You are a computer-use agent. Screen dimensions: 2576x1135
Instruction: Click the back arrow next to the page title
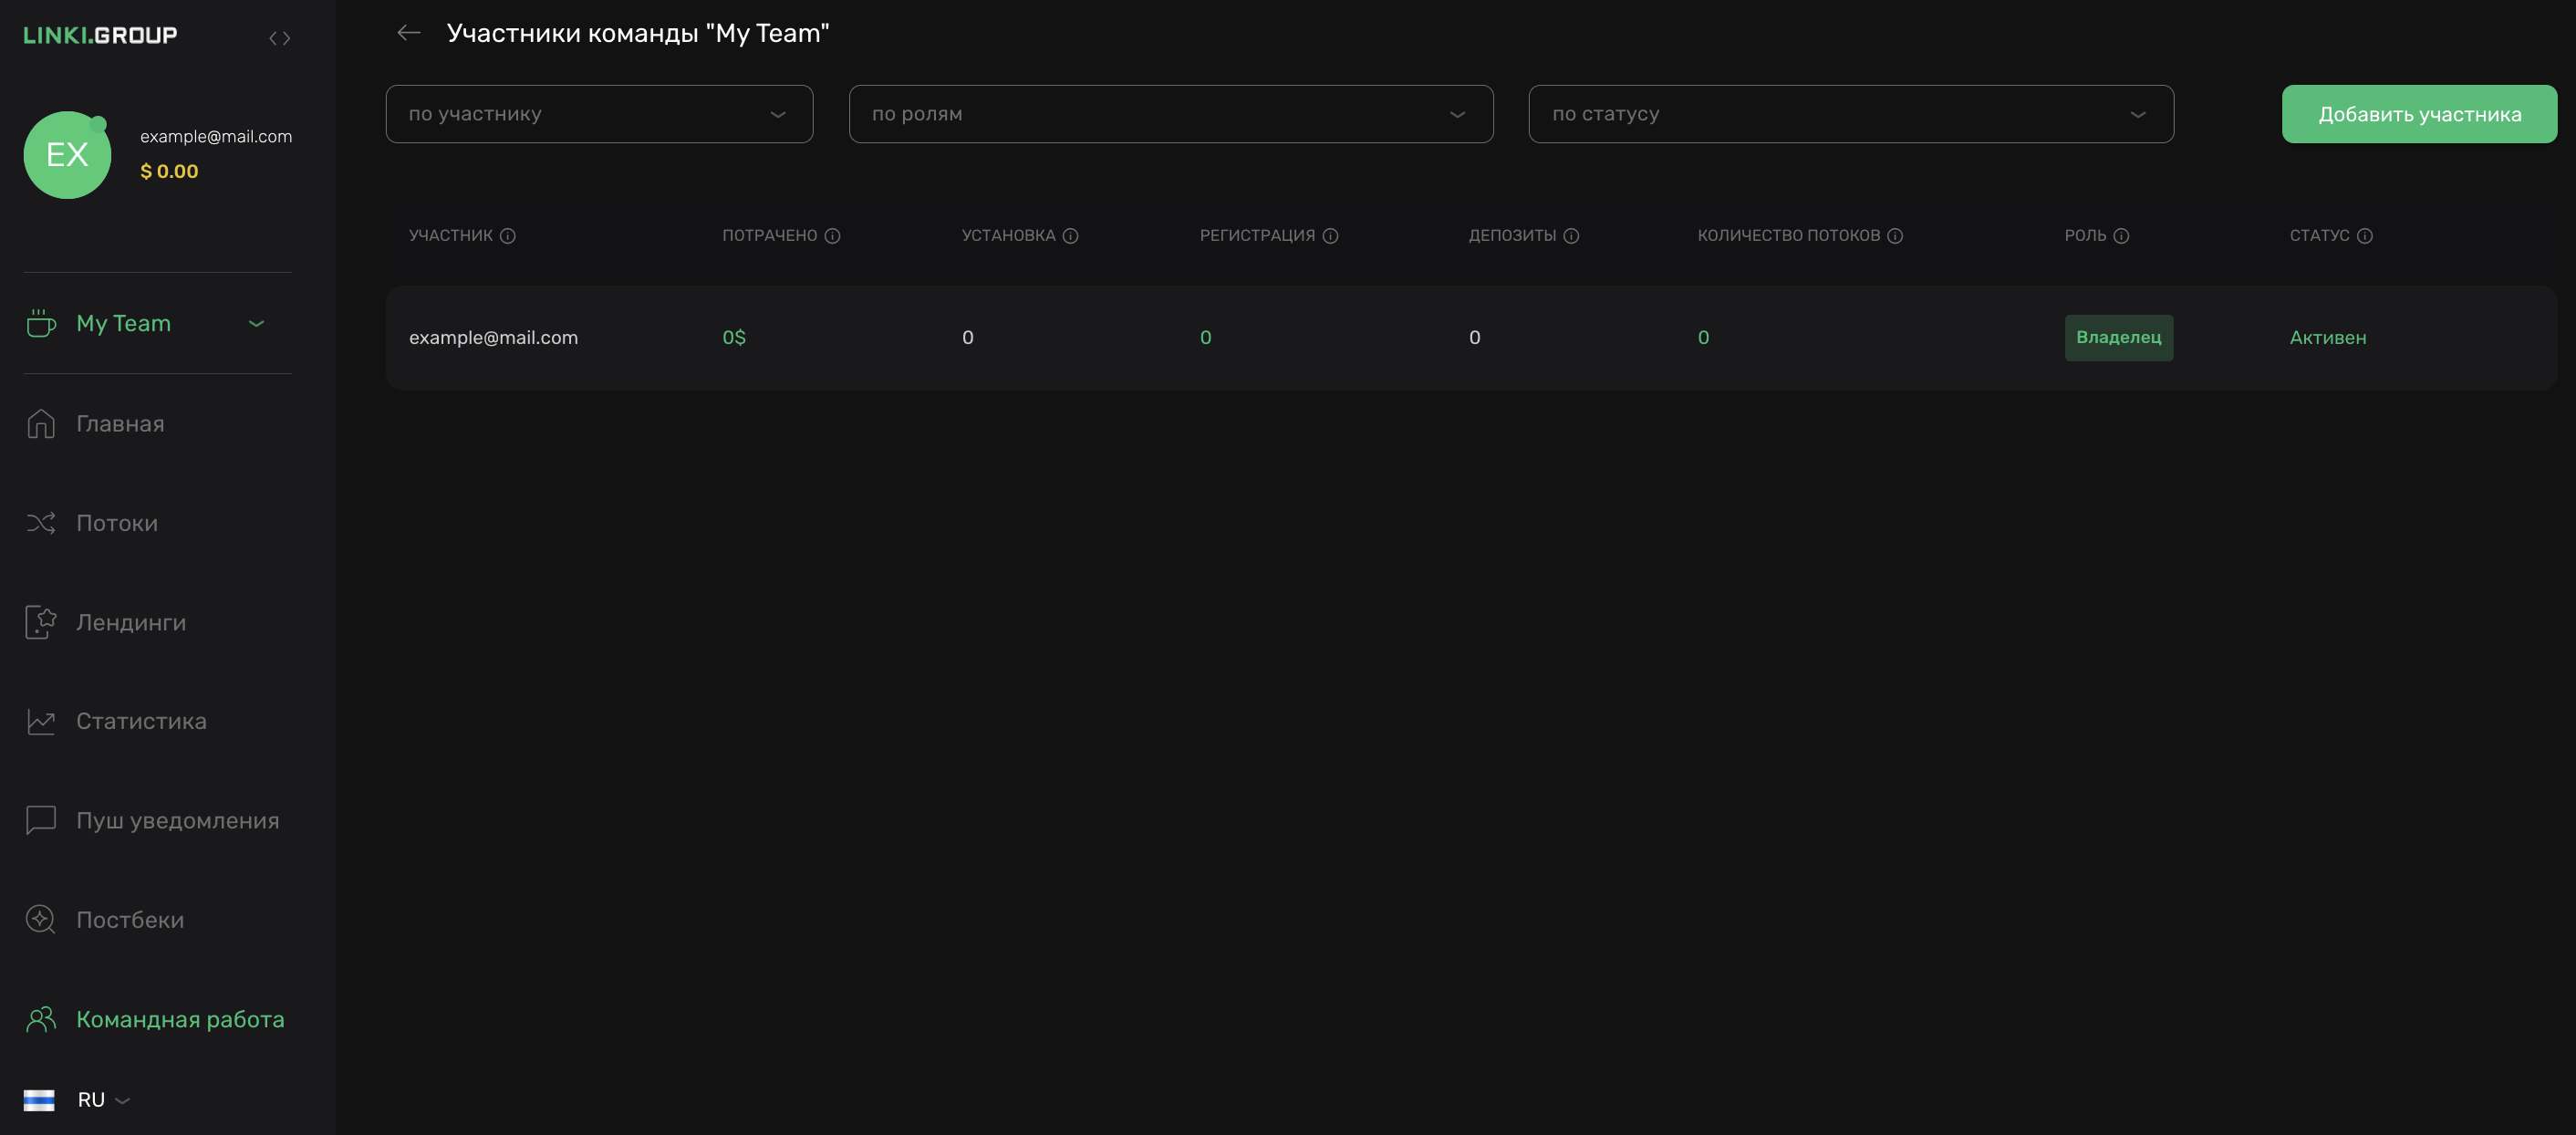tap(408, 33)
